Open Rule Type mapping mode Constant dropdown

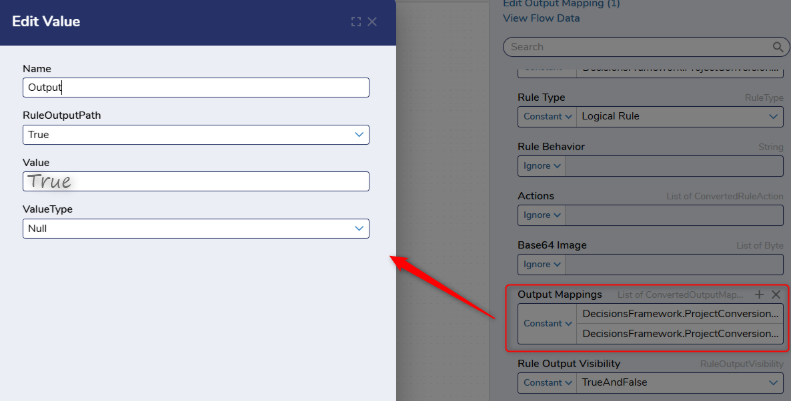pos(547,117)
